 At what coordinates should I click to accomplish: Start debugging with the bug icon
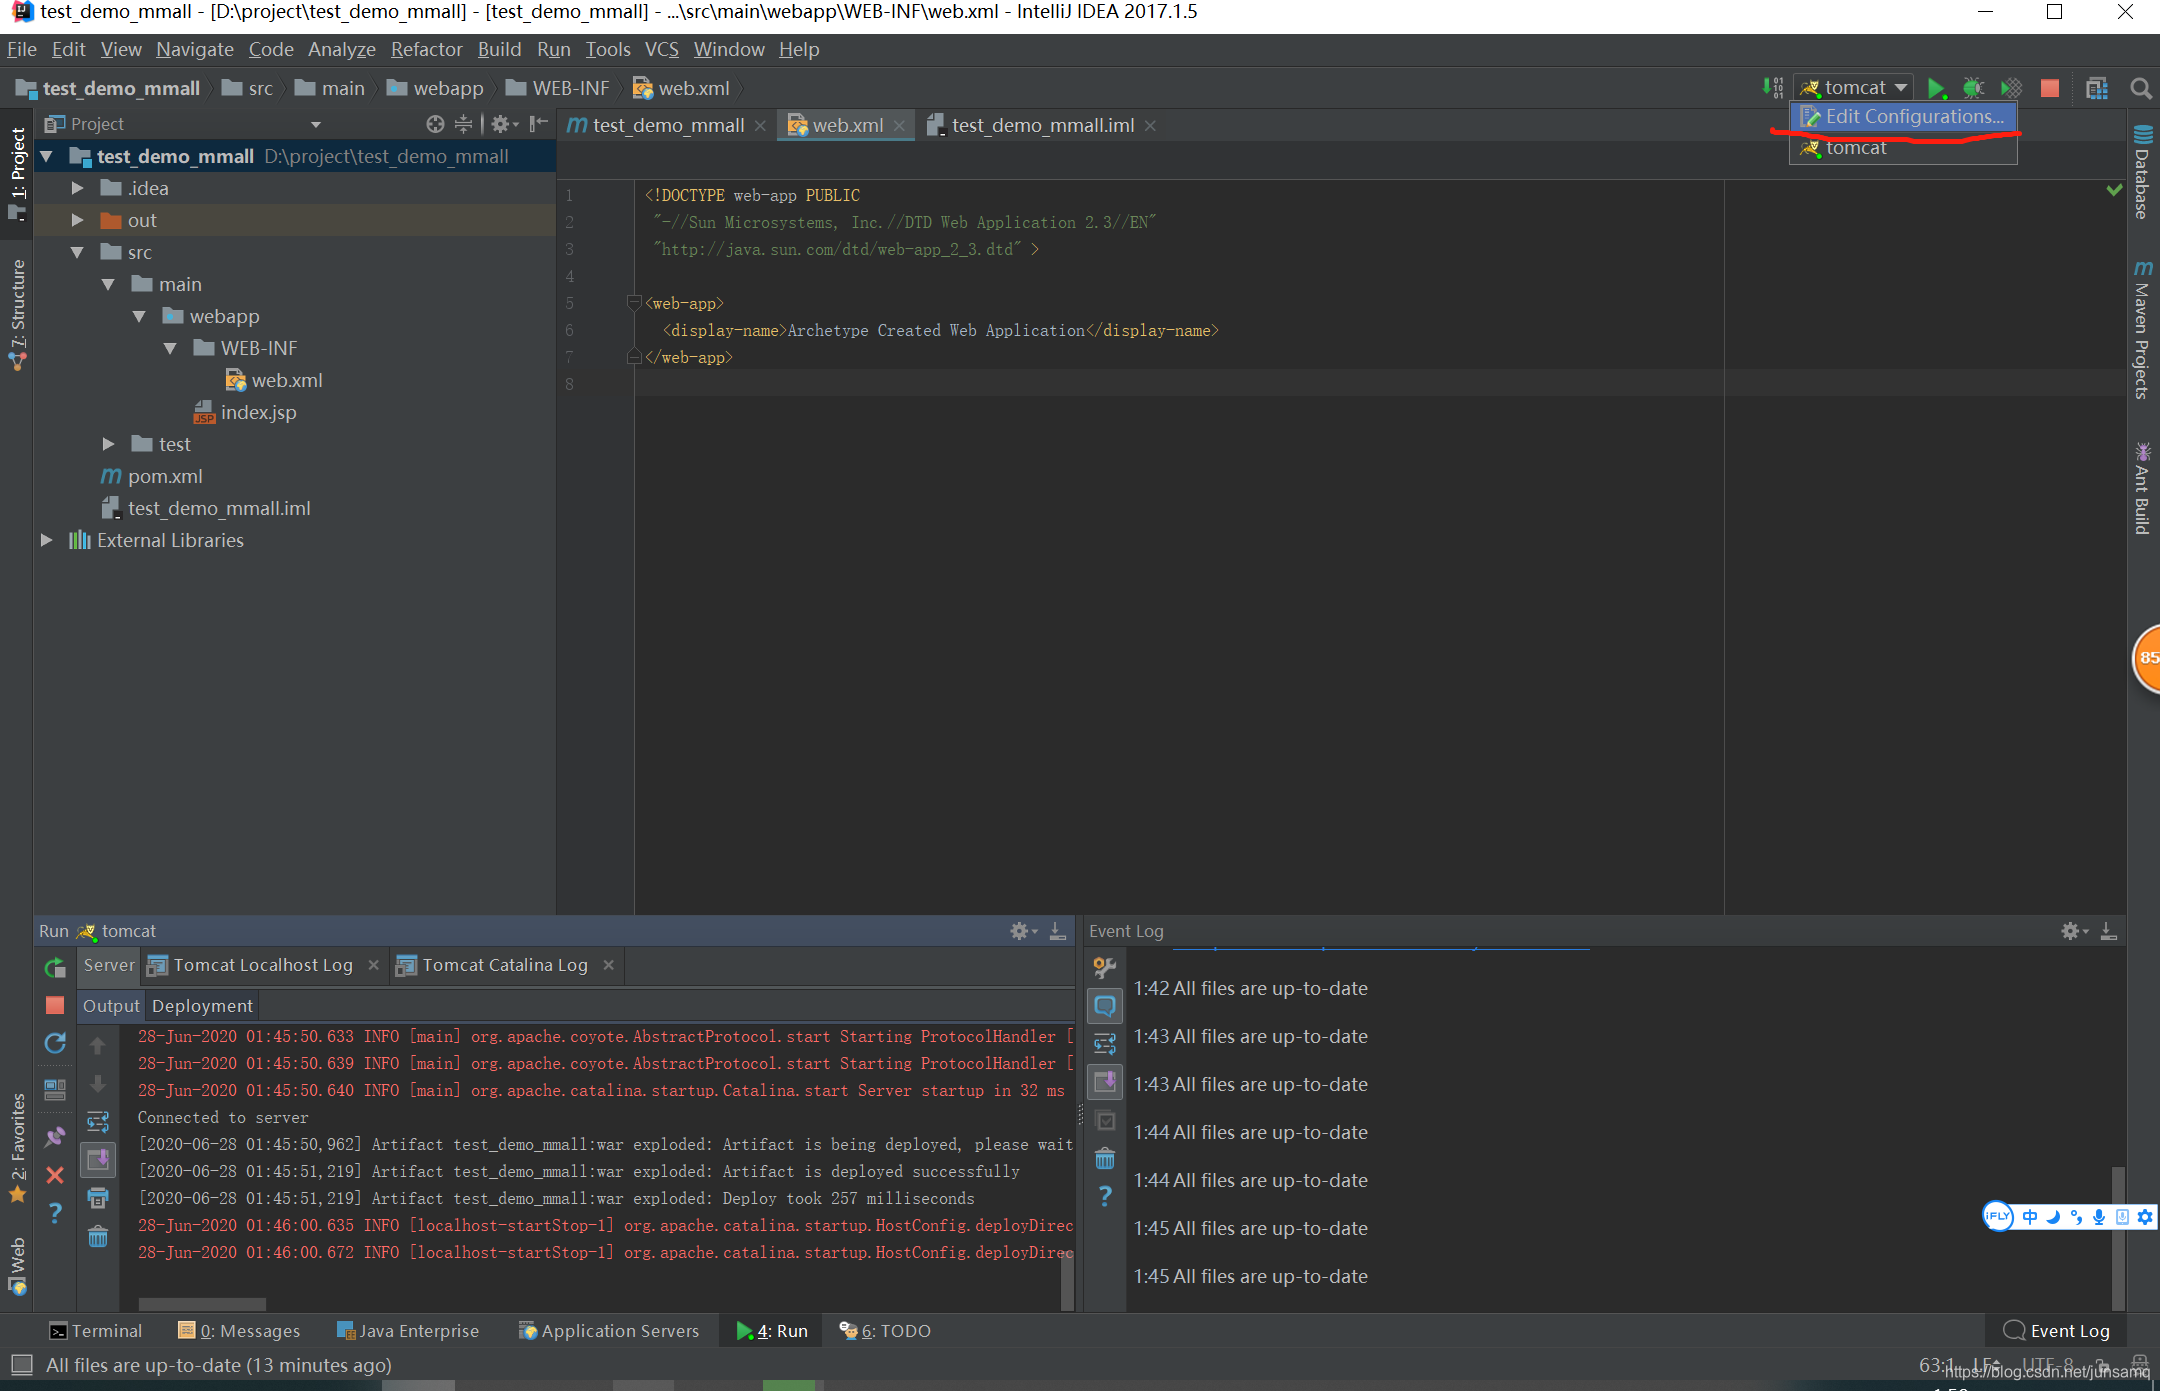tap(1973, 88)
